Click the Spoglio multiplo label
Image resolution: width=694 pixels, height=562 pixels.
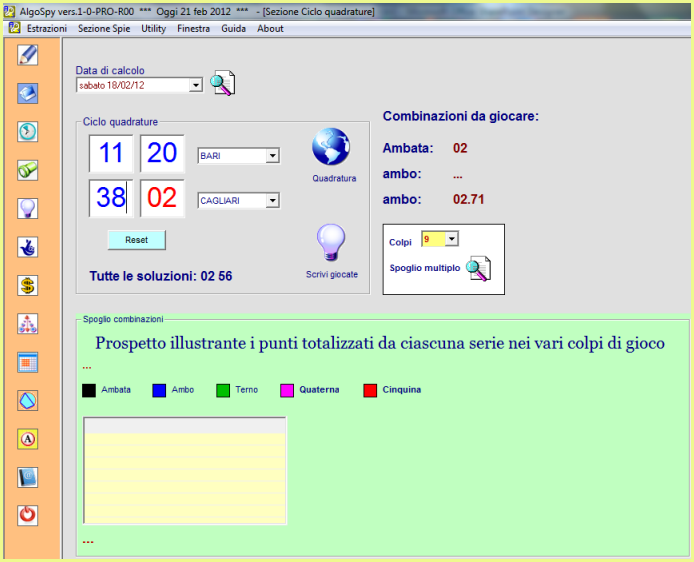425,268
